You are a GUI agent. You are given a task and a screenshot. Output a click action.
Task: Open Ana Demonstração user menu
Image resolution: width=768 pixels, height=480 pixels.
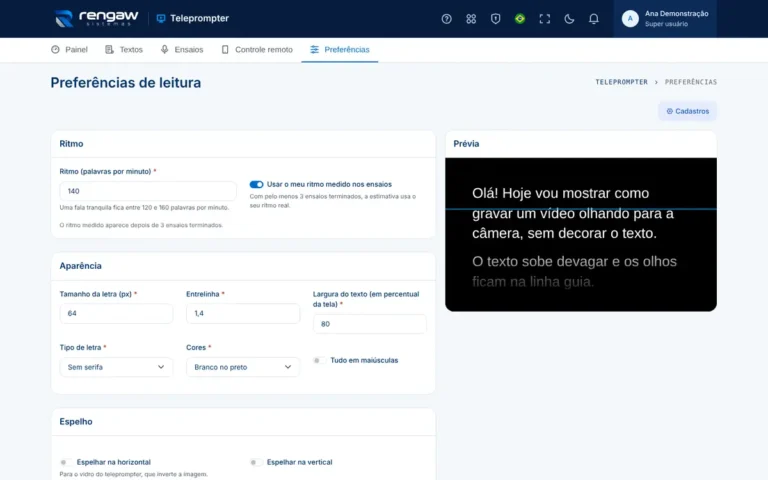(665, 19)
